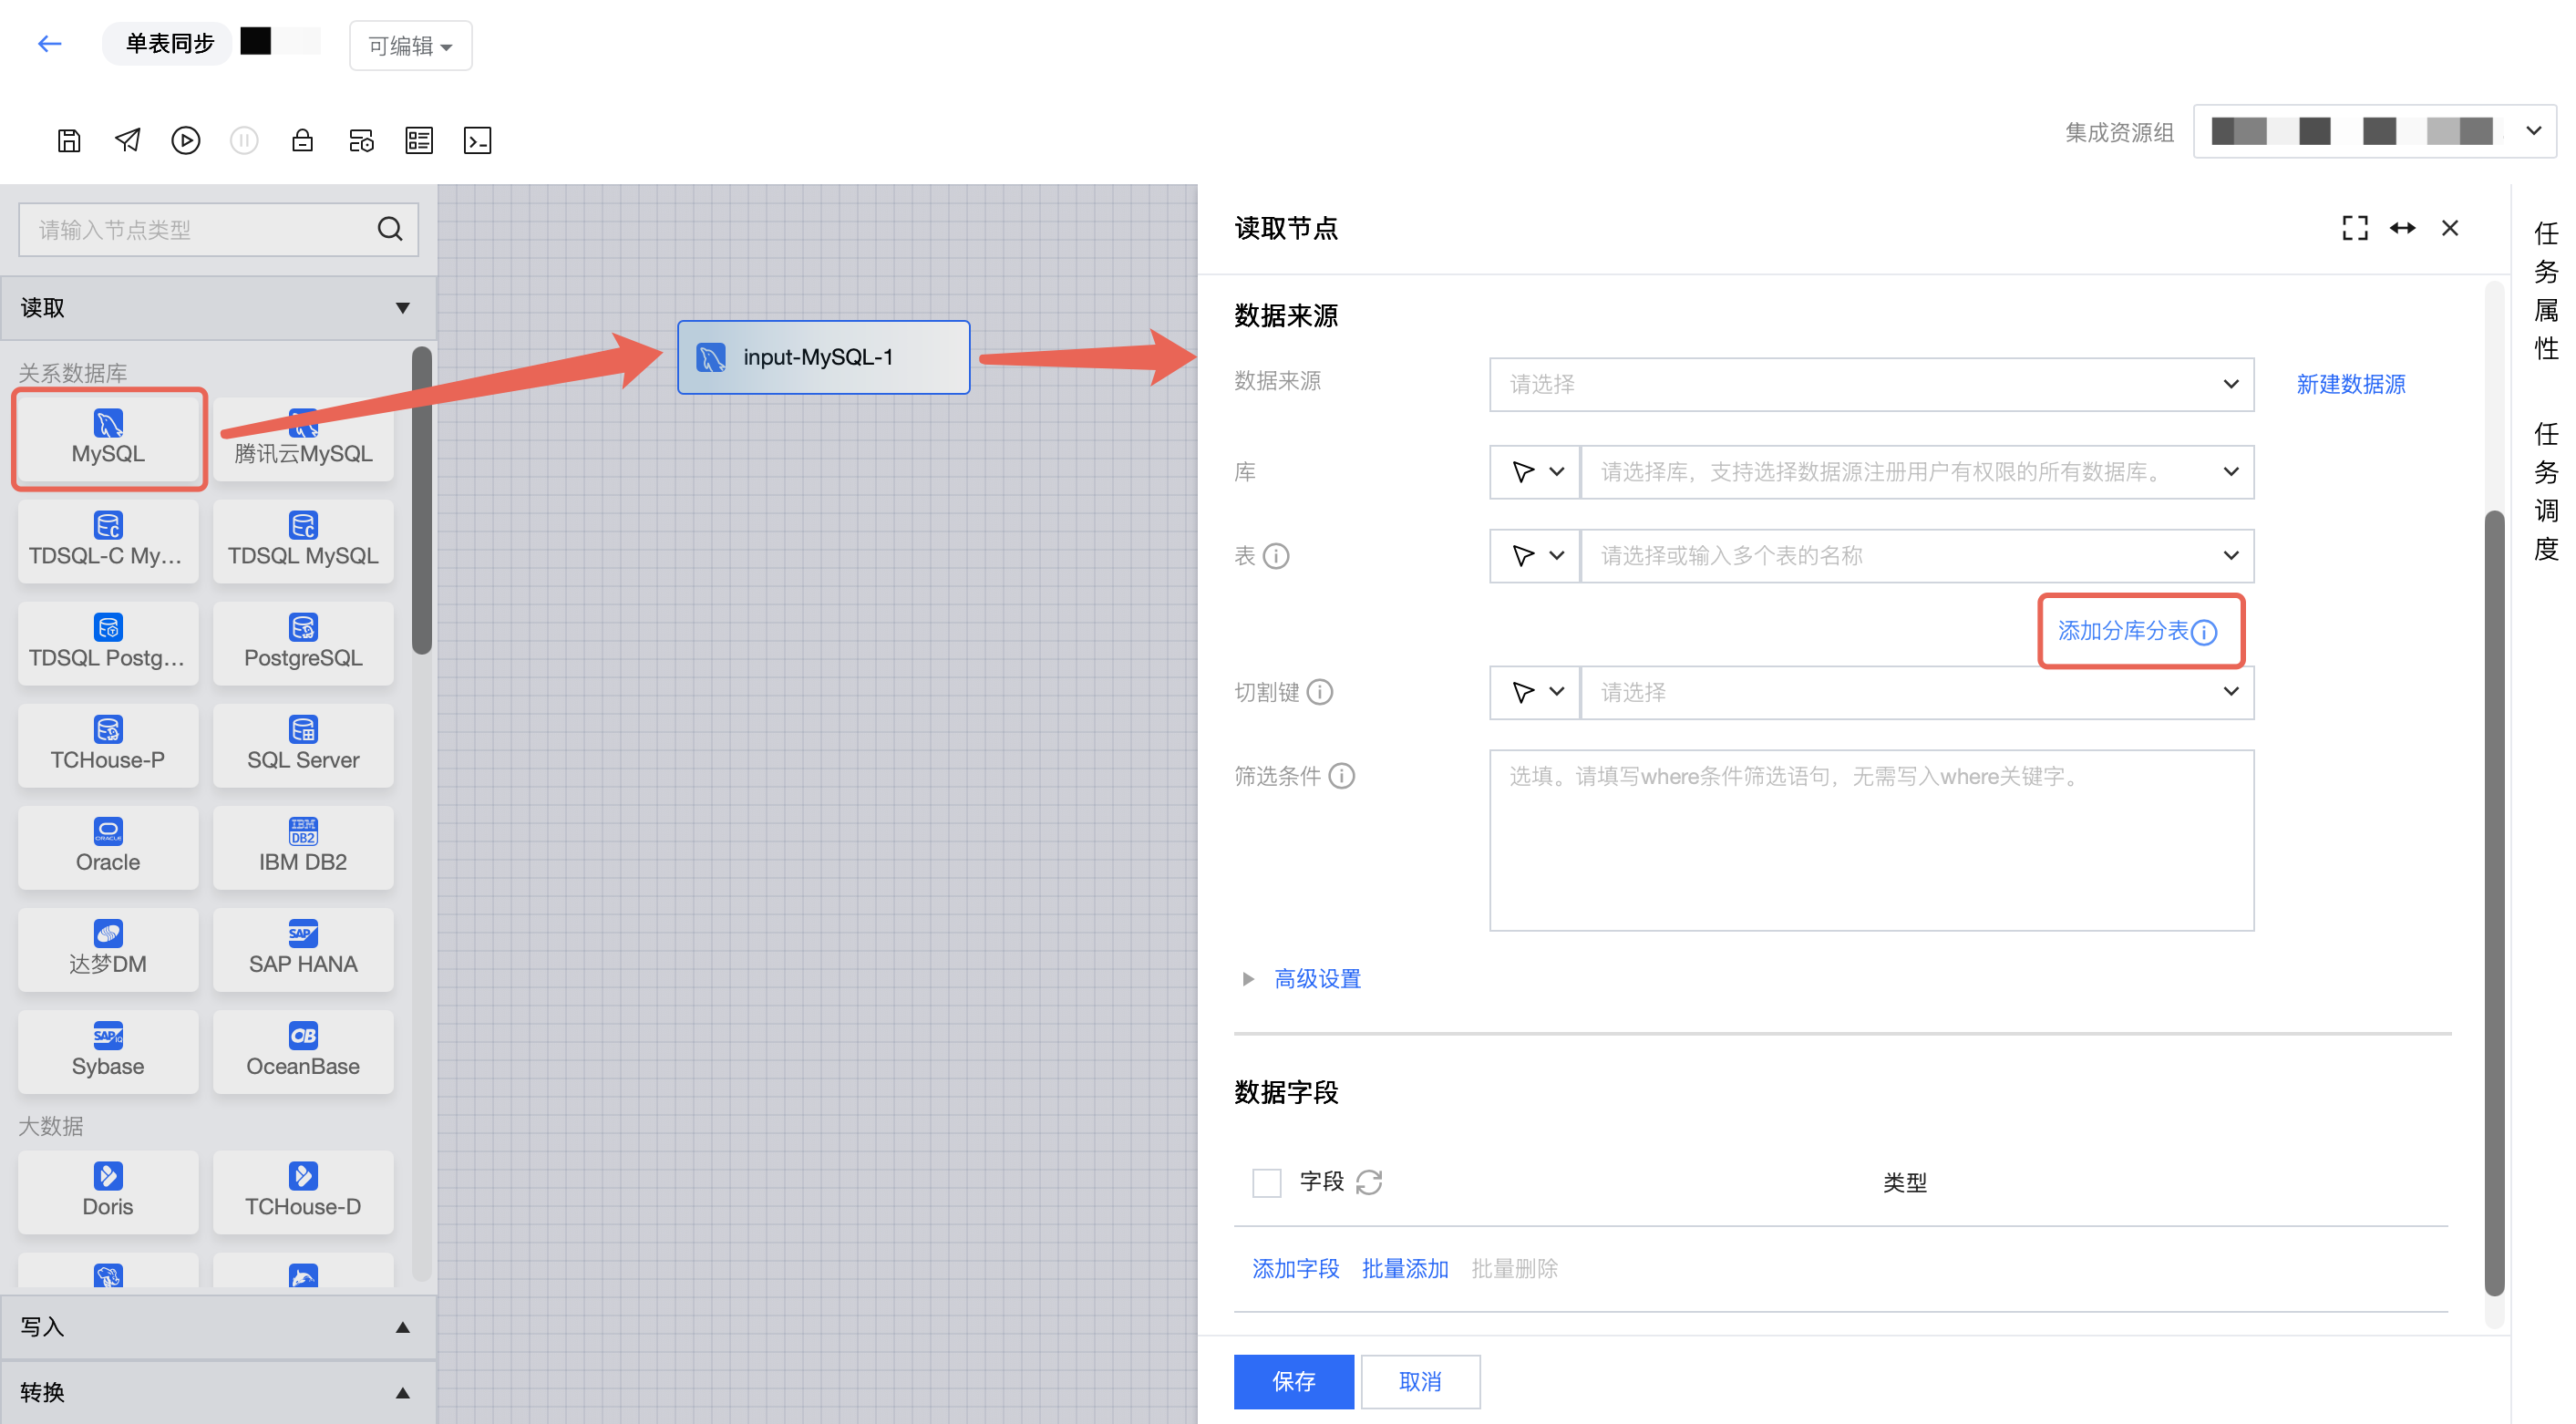This screenshot has height=1424, width=2576.
Task: Click the save icon in toolbar
Action: pos(69,141)
